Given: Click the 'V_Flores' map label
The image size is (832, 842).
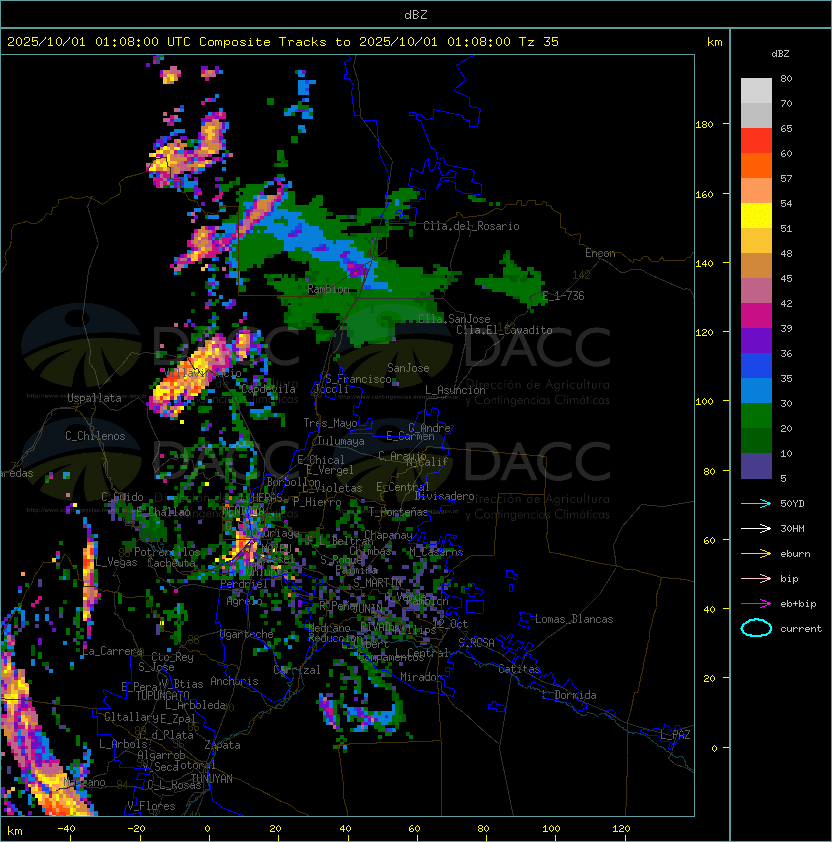Looking at the screenshot, I should click(x=151, y=806).
